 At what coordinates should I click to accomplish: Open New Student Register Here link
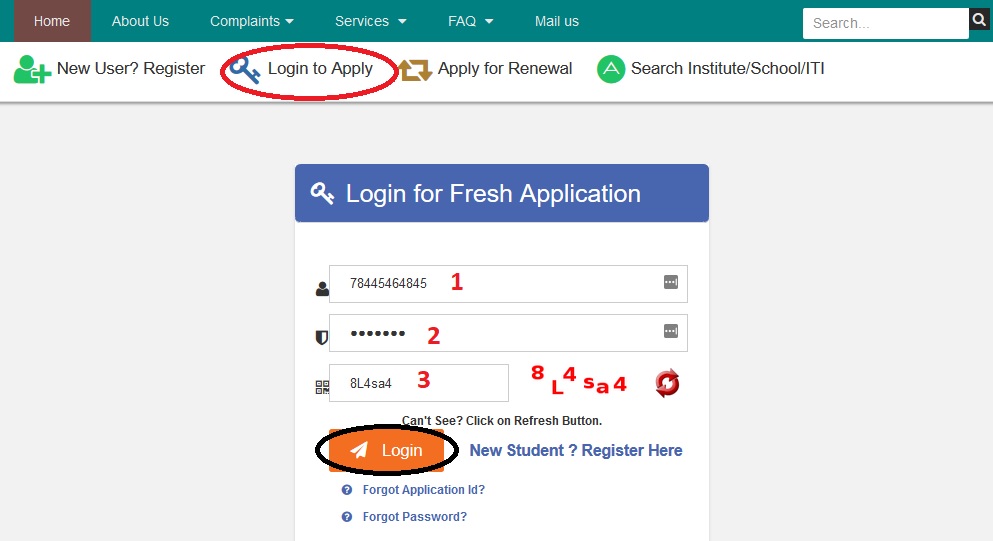coord(576,451)
